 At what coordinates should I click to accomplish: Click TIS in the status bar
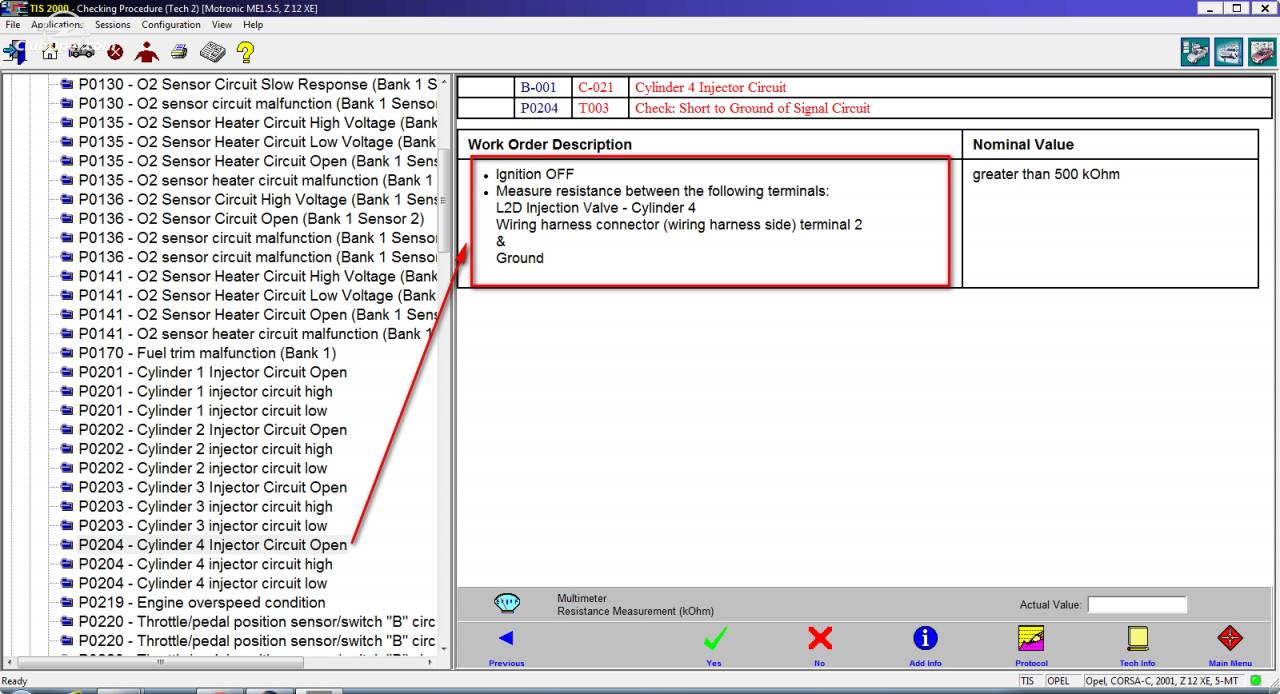pos(1028,681)
